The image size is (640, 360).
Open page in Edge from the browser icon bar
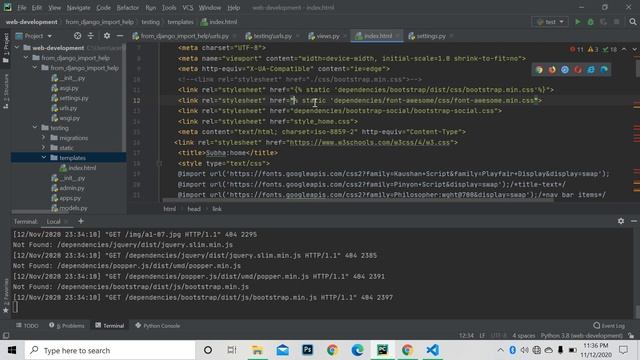click(604, 69)
